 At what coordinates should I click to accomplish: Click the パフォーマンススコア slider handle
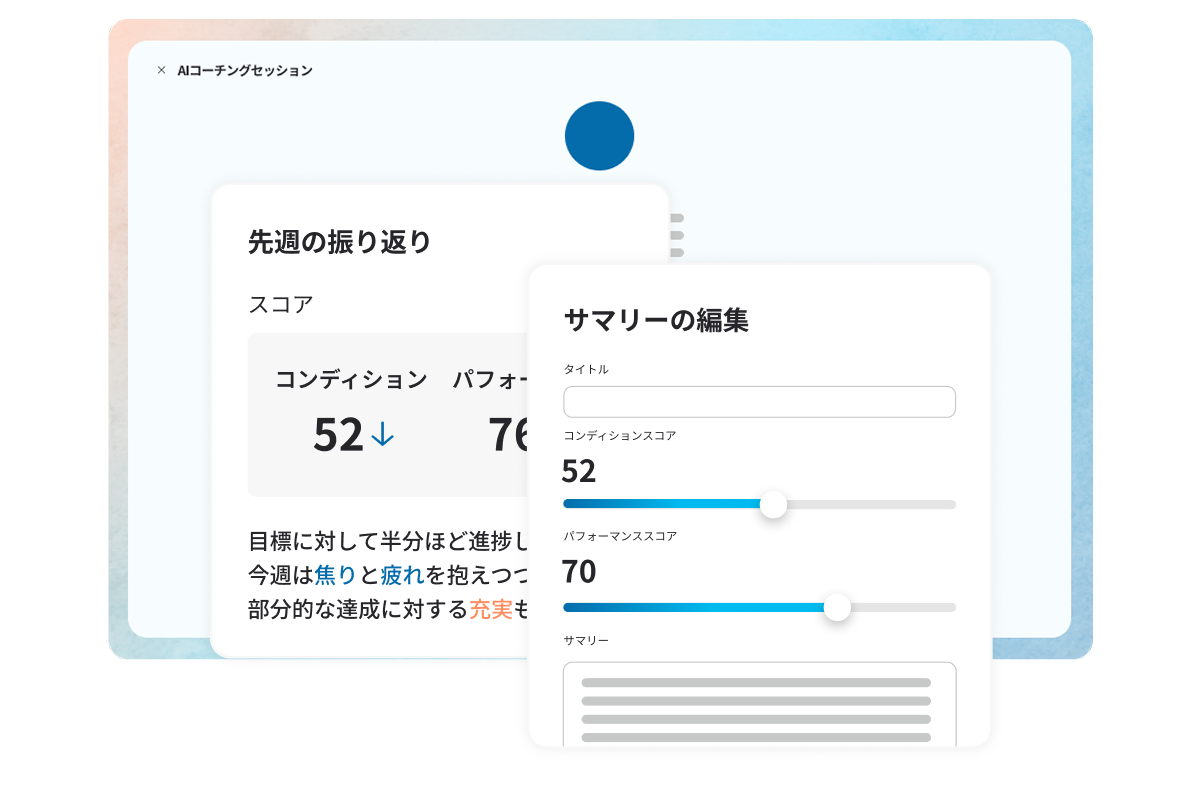pyautogui.click(x=837, y=607)
